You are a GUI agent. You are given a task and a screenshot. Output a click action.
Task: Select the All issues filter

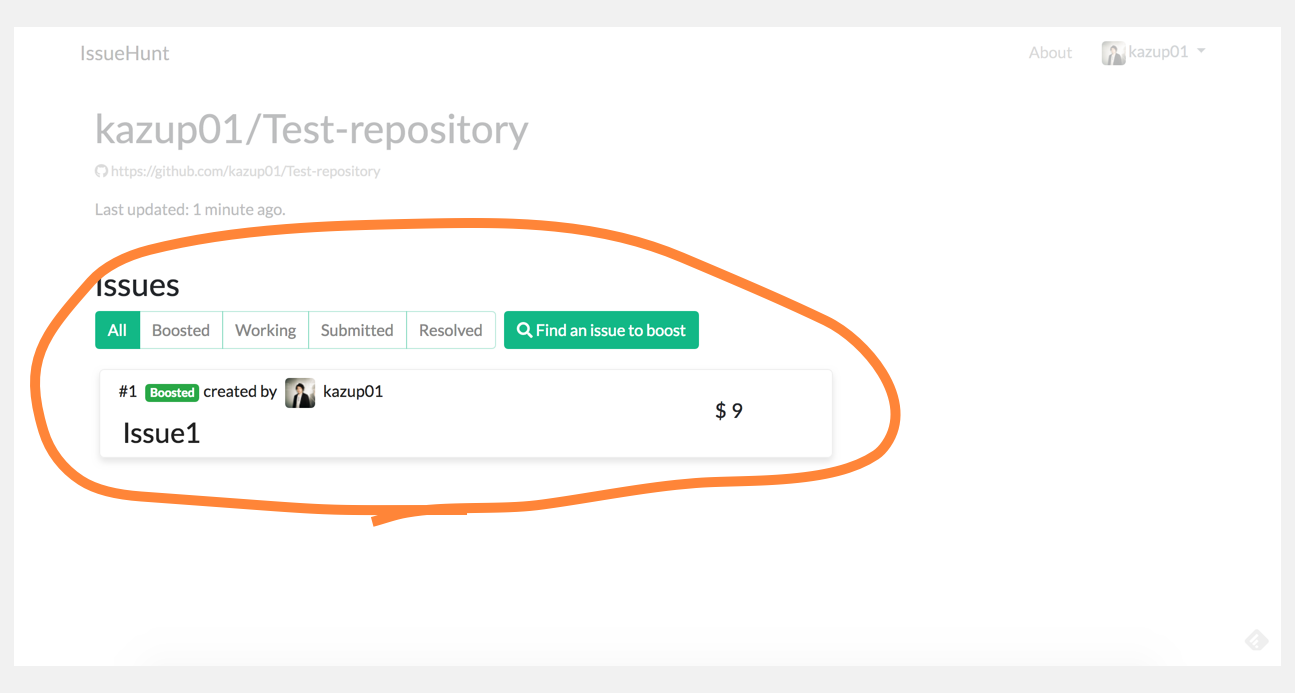tap(117, 330)
